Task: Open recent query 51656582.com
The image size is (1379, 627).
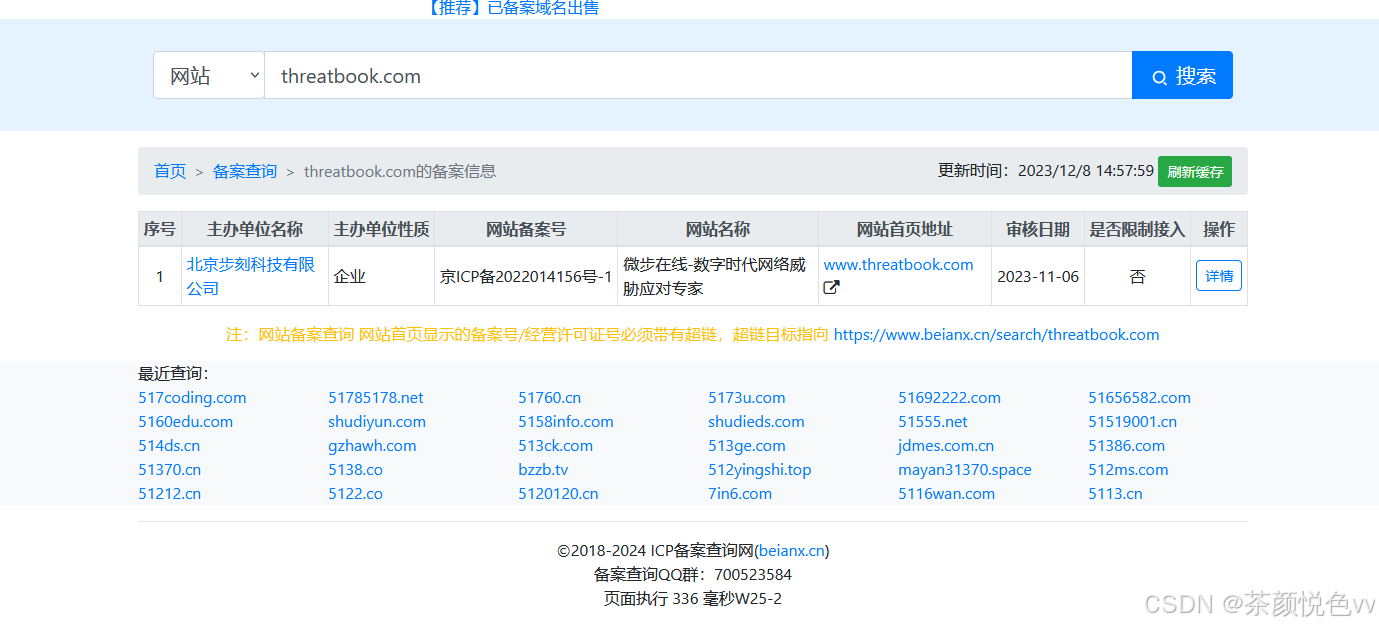Action: [x=1139, y=398]
